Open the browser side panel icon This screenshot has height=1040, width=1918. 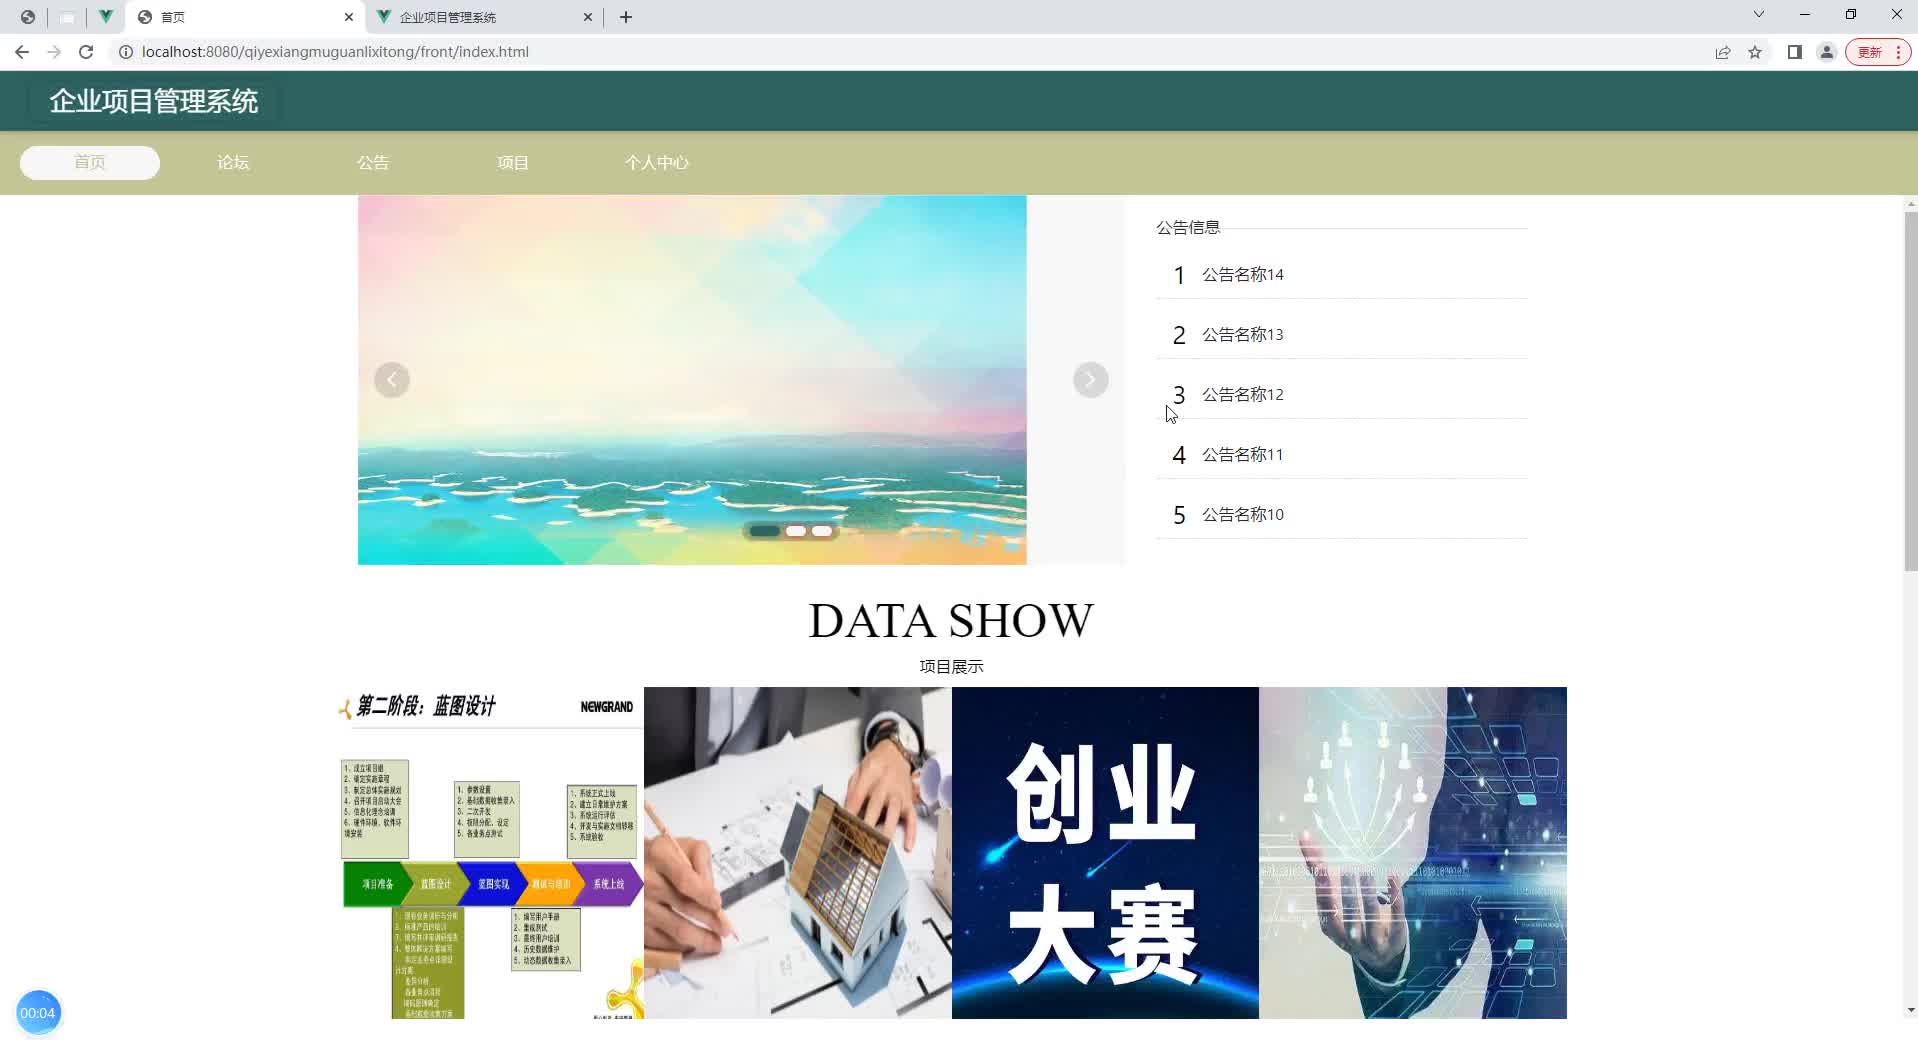pyautogui.click(x=1795, y=52)
